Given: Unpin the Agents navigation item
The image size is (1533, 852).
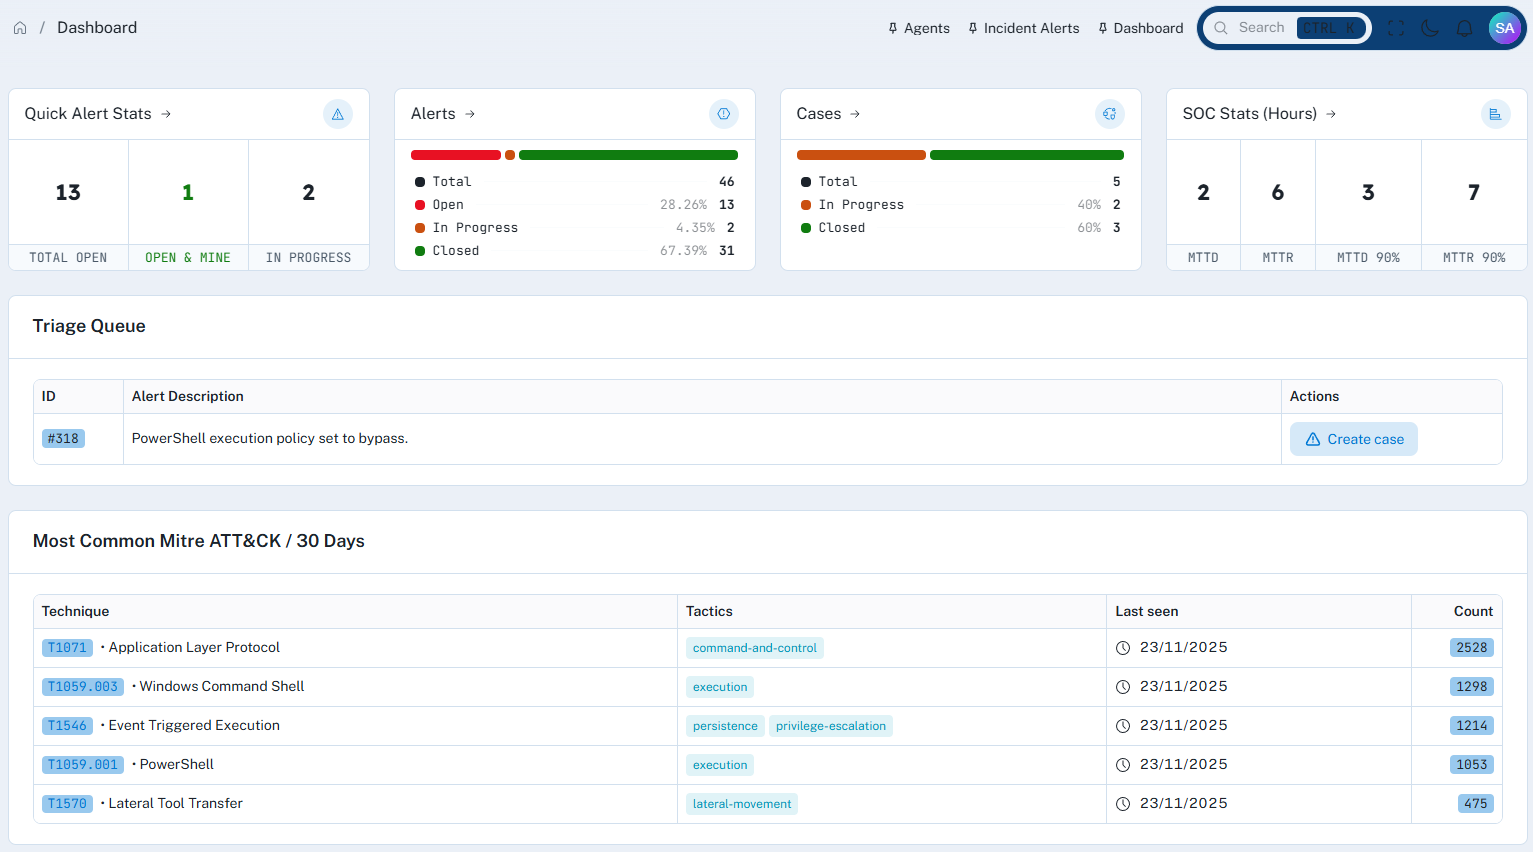Looking at the screenshot, I should coord(891,28).
